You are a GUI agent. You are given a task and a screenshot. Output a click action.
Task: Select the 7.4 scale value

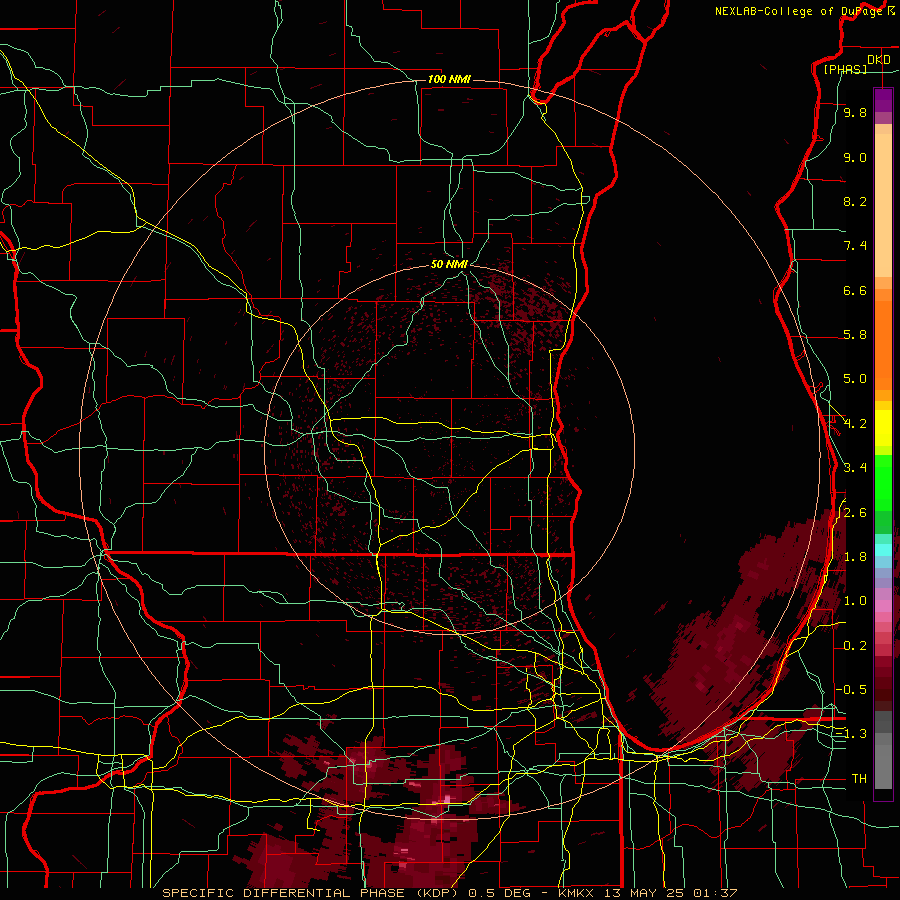855,246
